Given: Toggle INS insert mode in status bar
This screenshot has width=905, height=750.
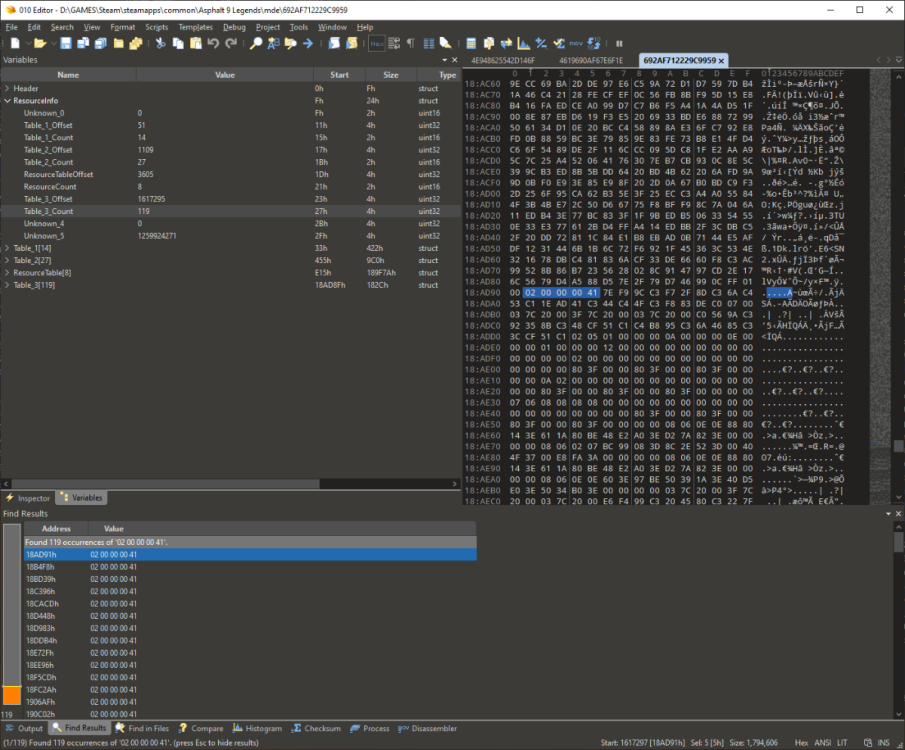Looking at the screenshot, I should [885, 743].
